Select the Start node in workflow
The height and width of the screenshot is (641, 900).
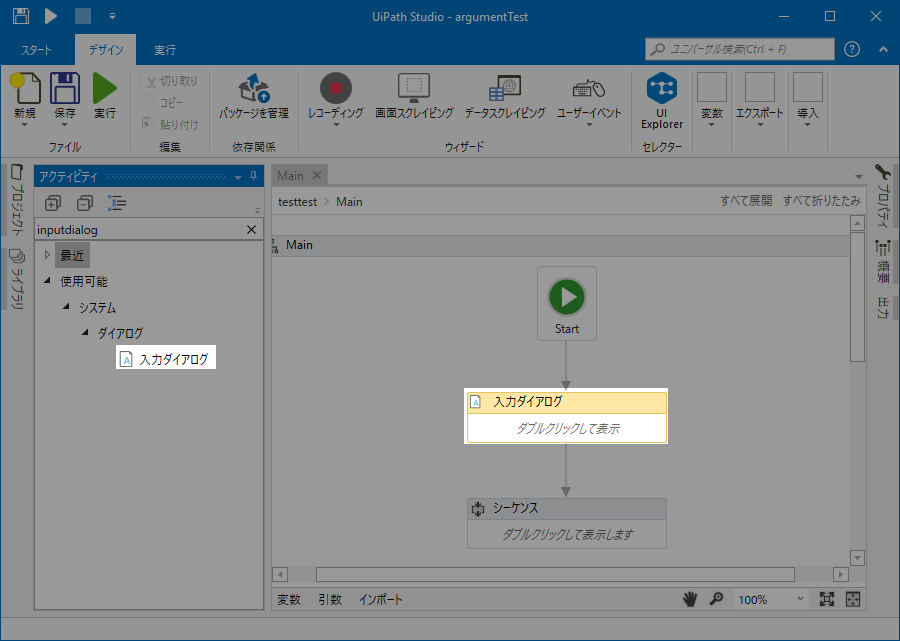click(x=567, y=304)
